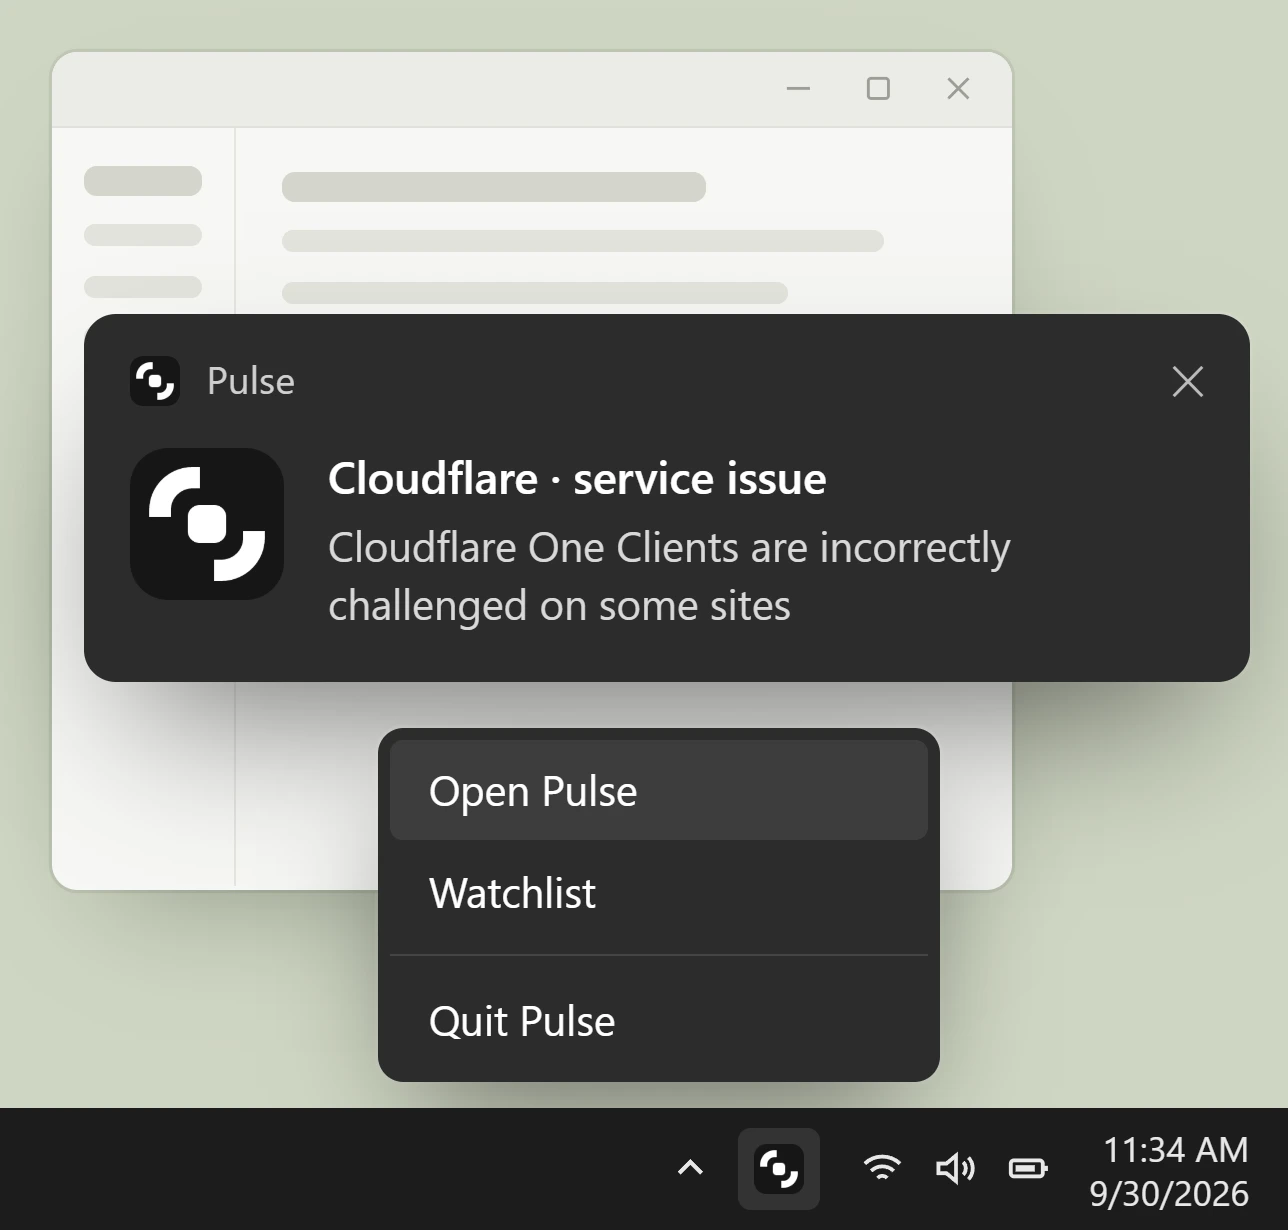Open the Wi-Fi network status icon
1288x1230 pixels.
coord(881,1168)
